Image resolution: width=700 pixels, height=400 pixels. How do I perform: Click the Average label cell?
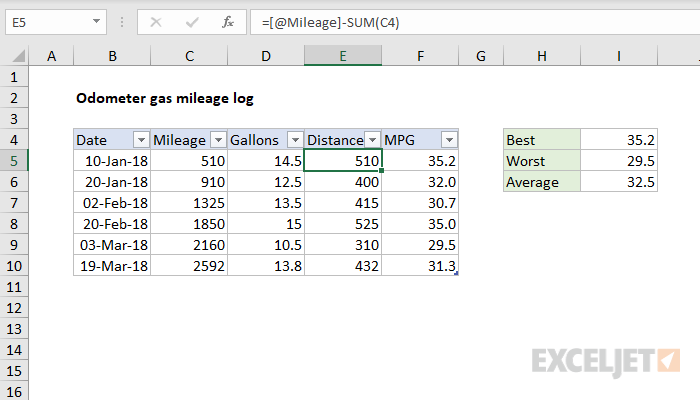tap(542, 182)
